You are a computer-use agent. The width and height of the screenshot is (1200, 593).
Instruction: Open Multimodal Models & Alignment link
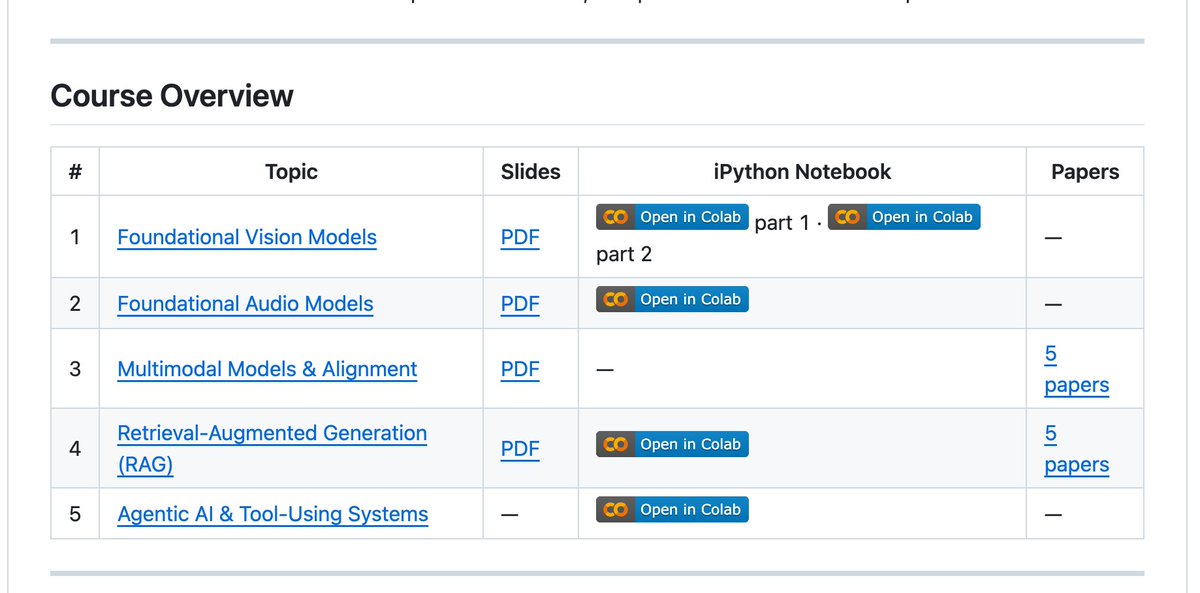point(267,369)
